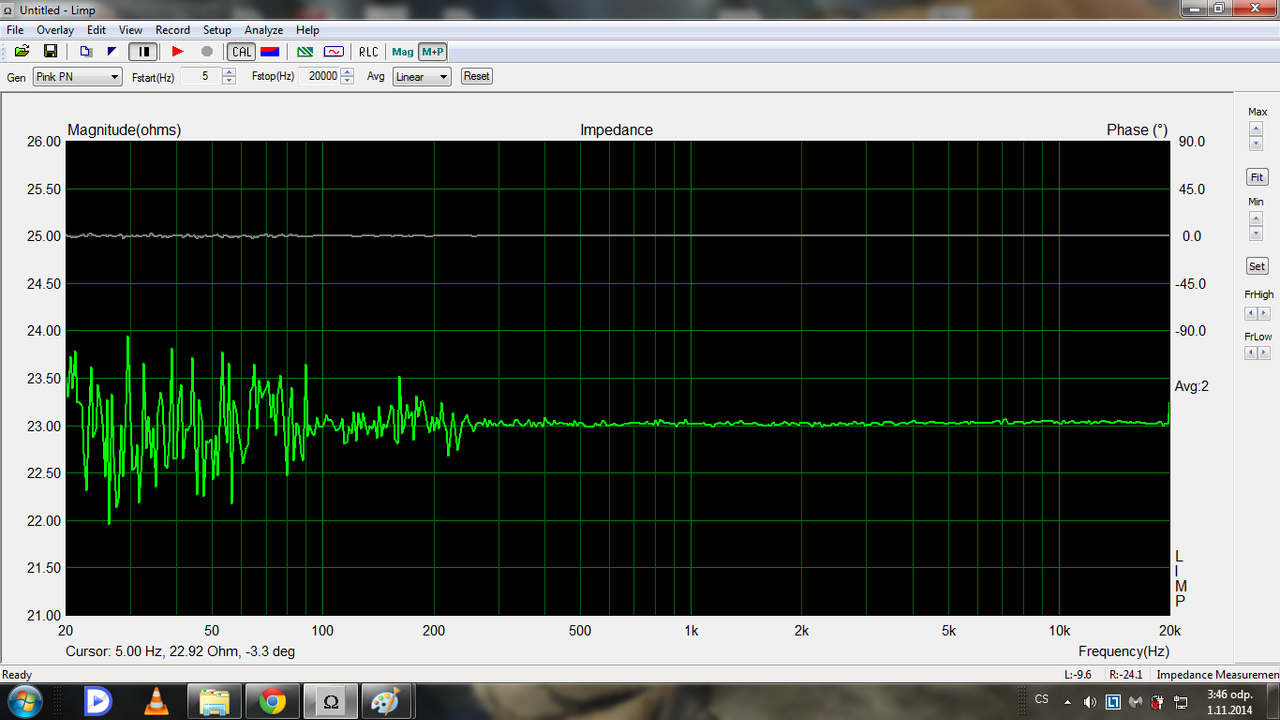Click the RLC estimation toolbar button
Image resolution: width=1280 pixels, height=720 pixels.
click(x=369, y=51)
